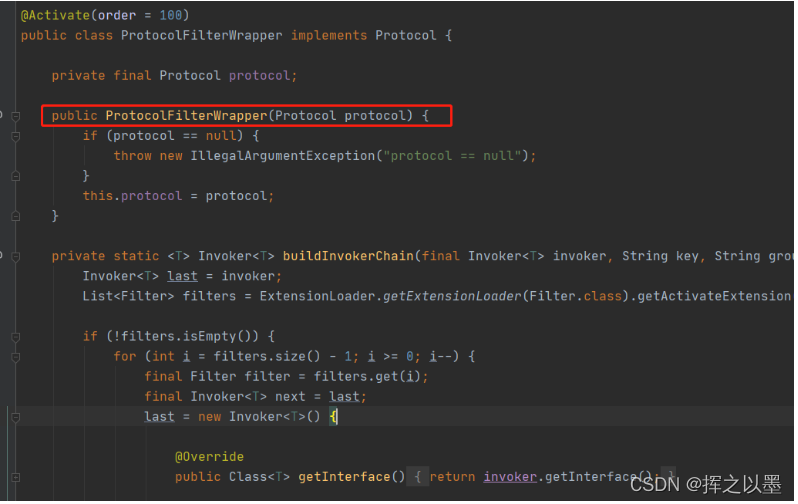798x504 pixels.
Task: Click 'getInterface()' method name after 'public Class<T>'
Action: [x=352, y=478]
